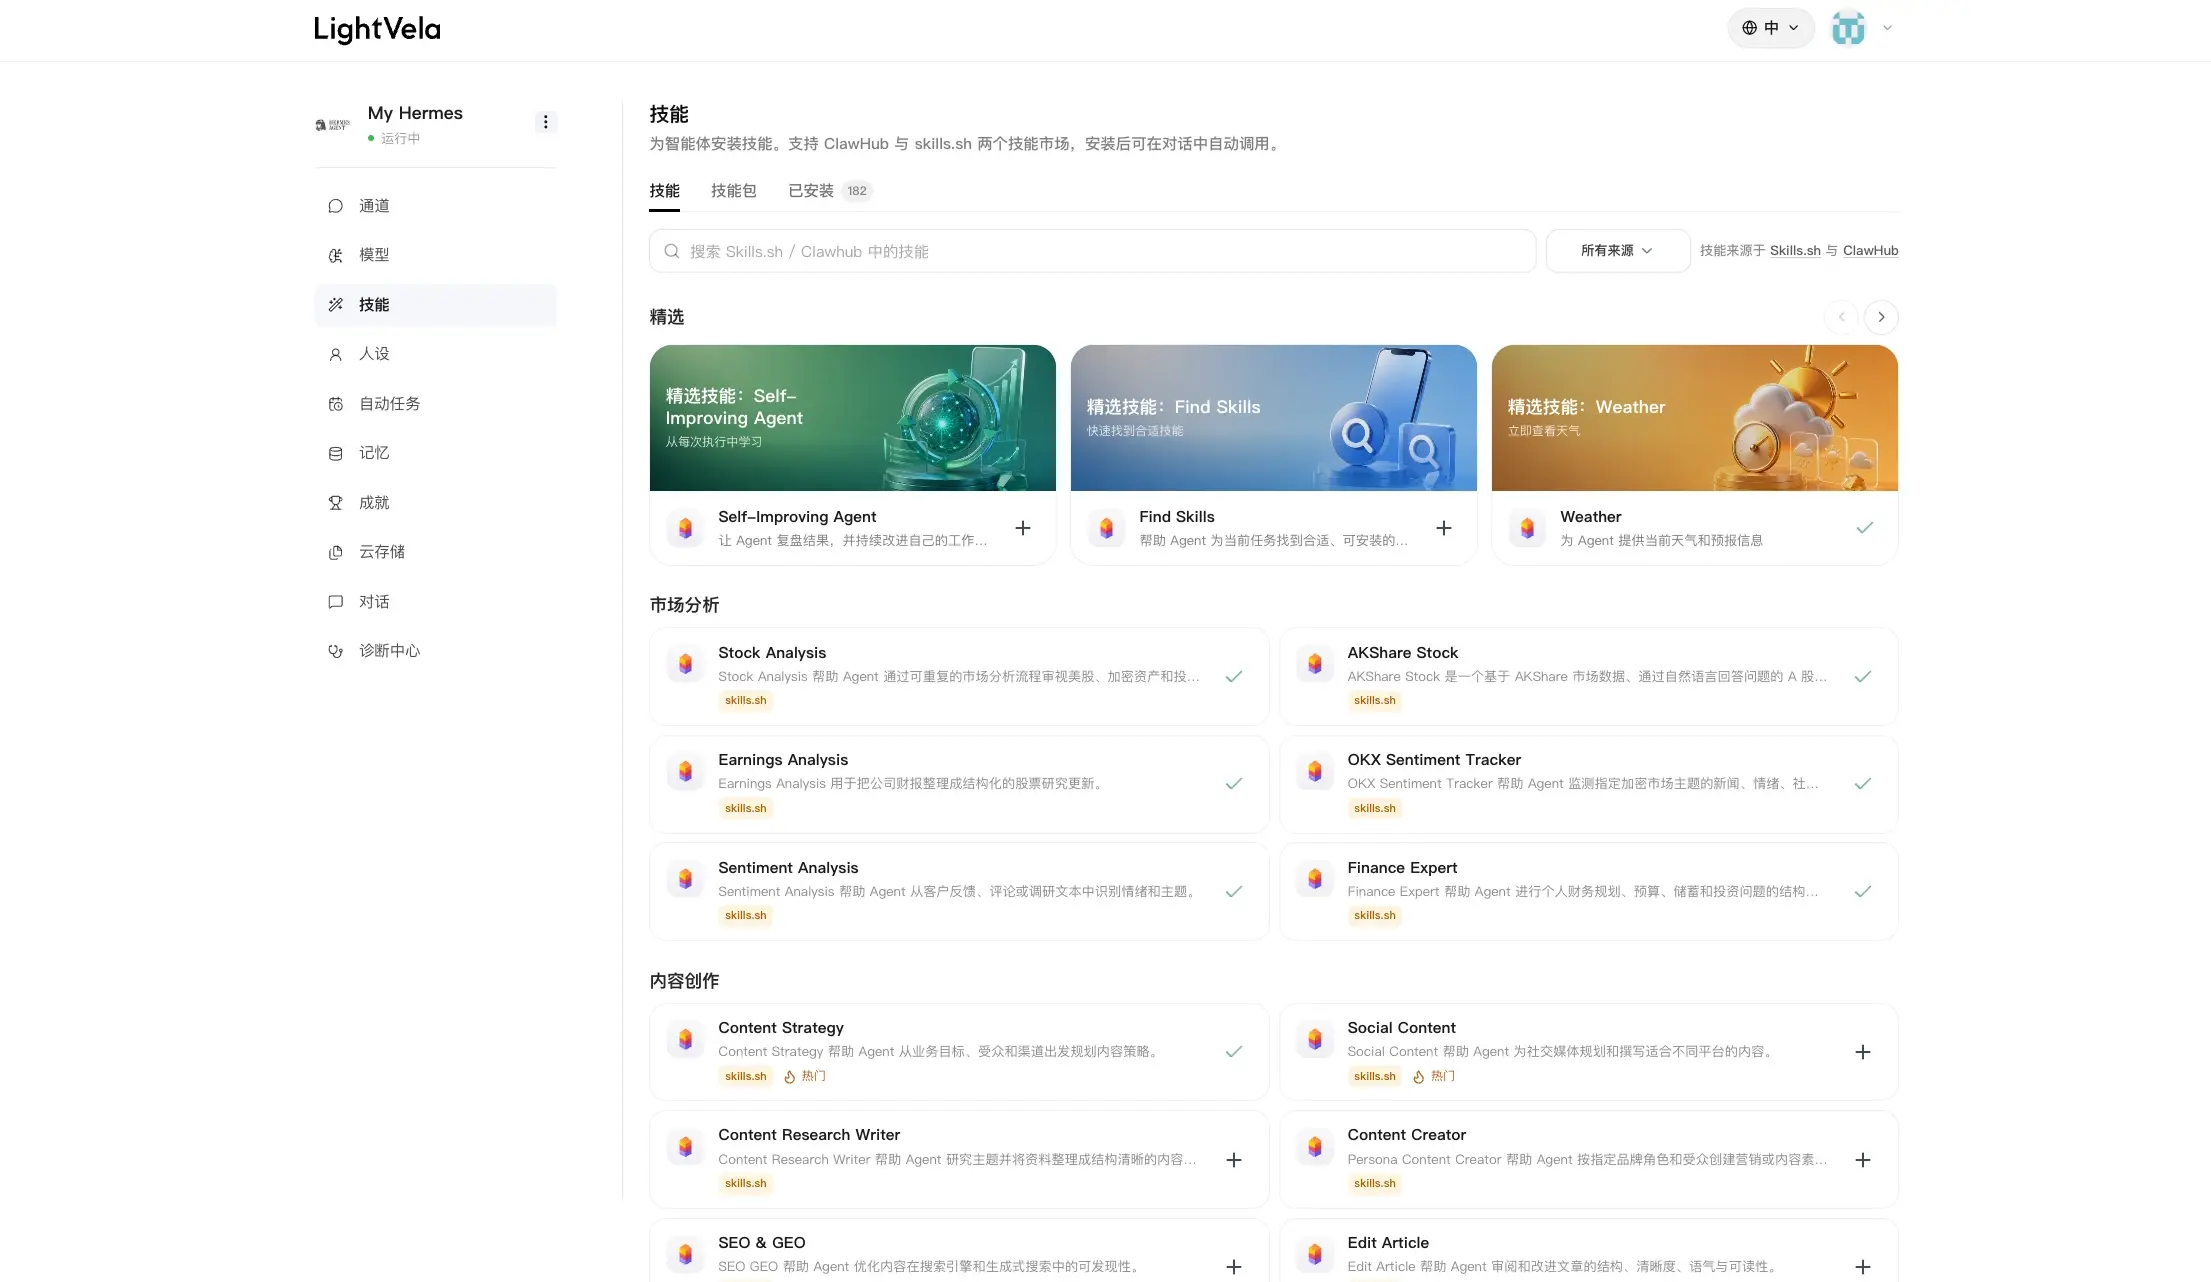Open the language selector 中 dropdown
This screenshot has height=1282, width=2211.
click(x=1771, y=28)
